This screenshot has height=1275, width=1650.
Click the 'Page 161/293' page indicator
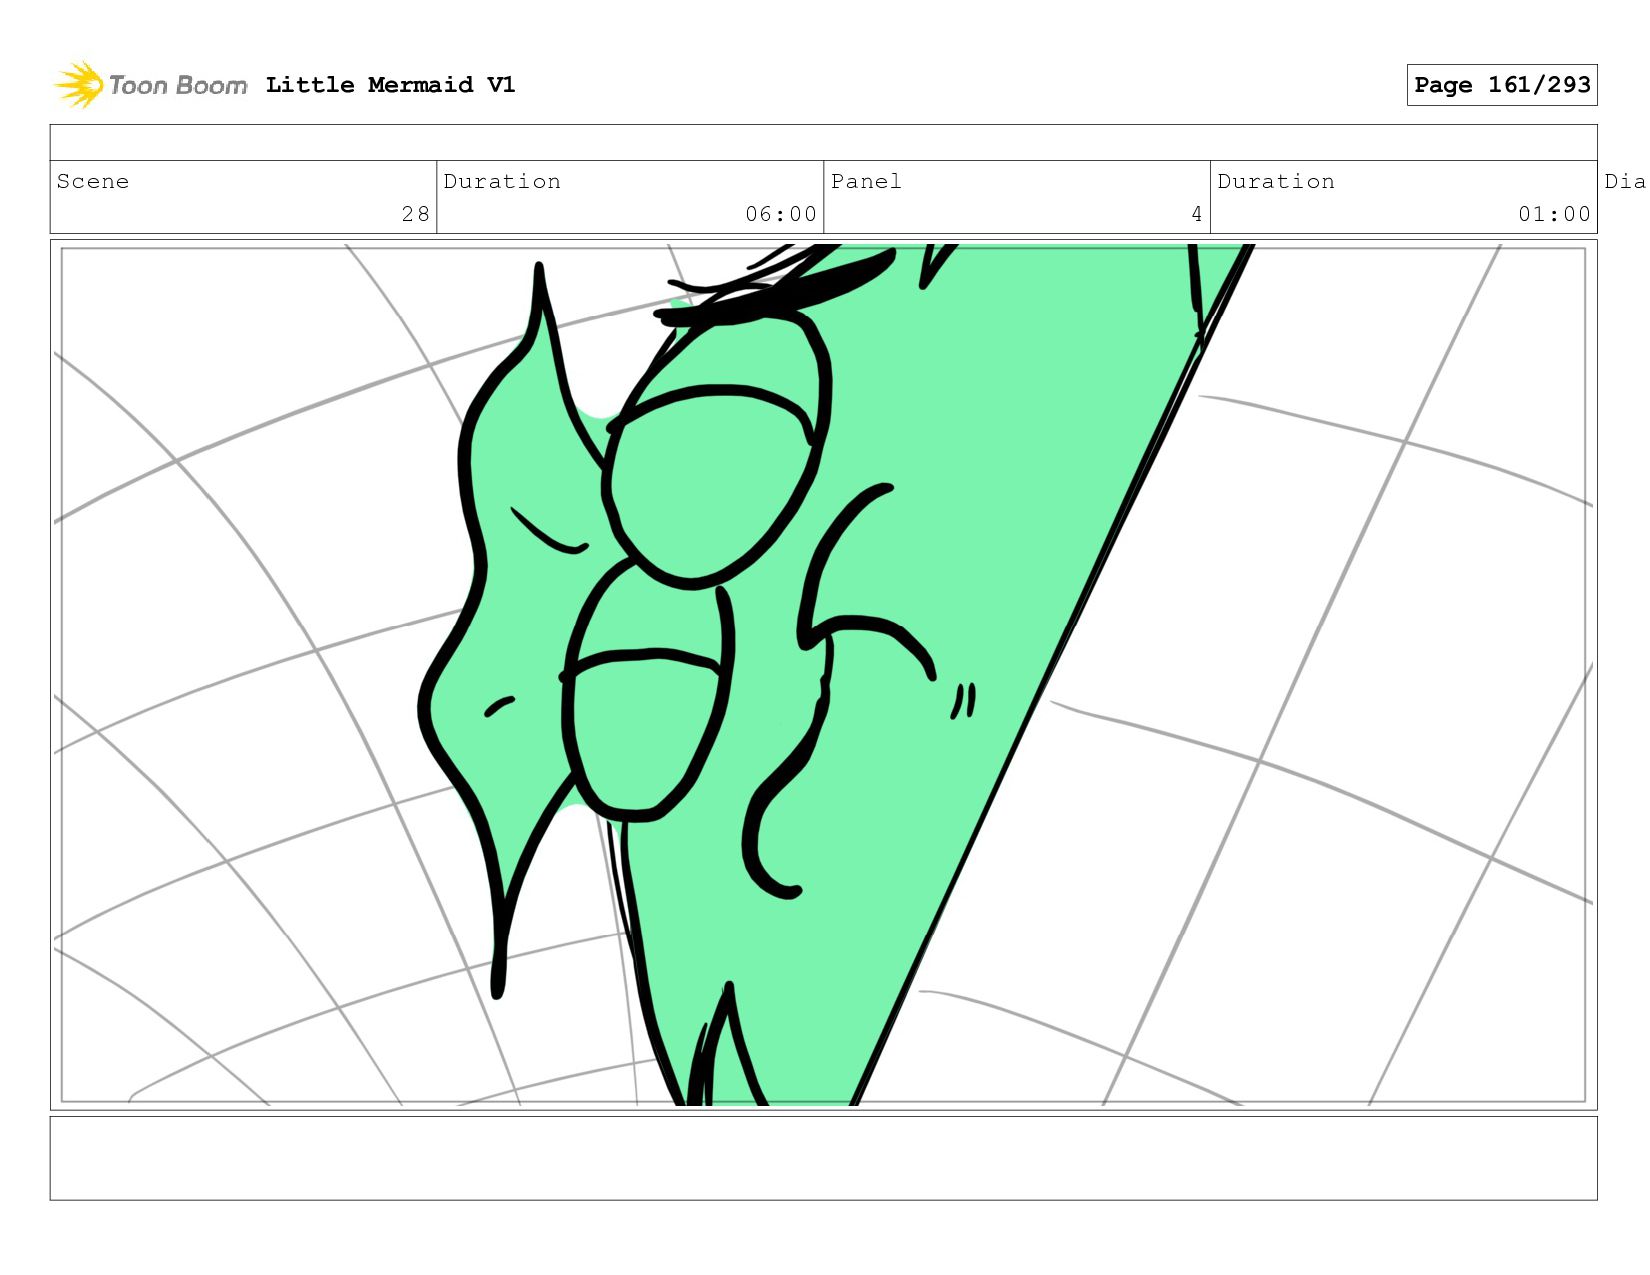tap(1502, 85)
